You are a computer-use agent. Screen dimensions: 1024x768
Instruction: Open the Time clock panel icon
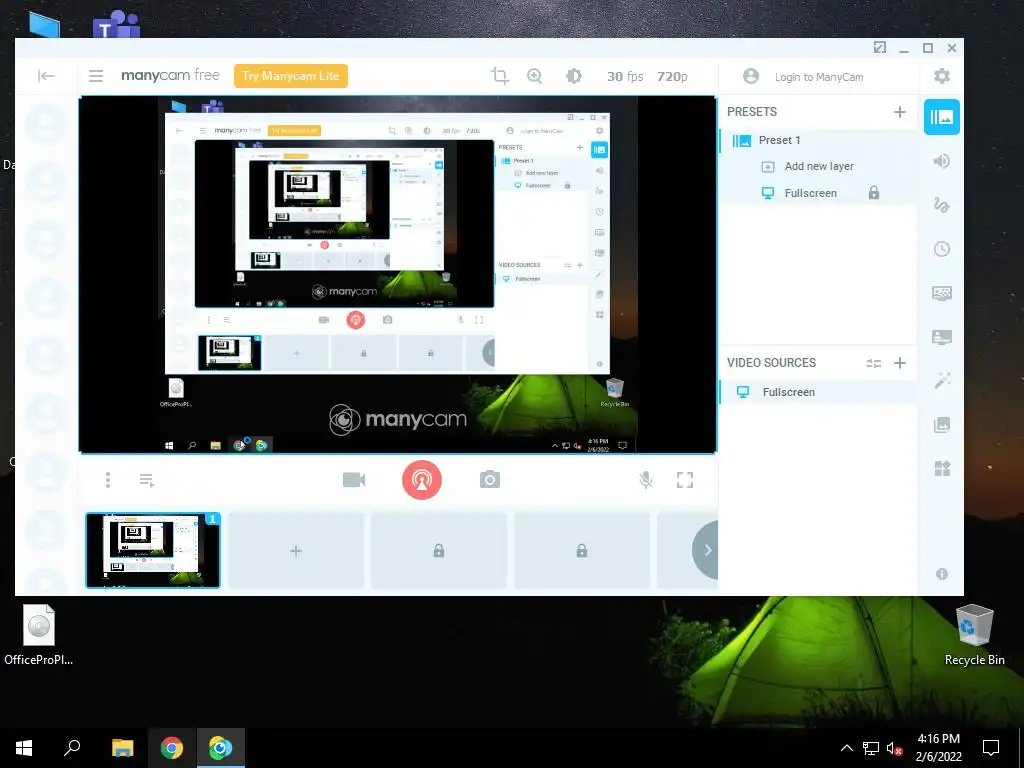point(942,249)
